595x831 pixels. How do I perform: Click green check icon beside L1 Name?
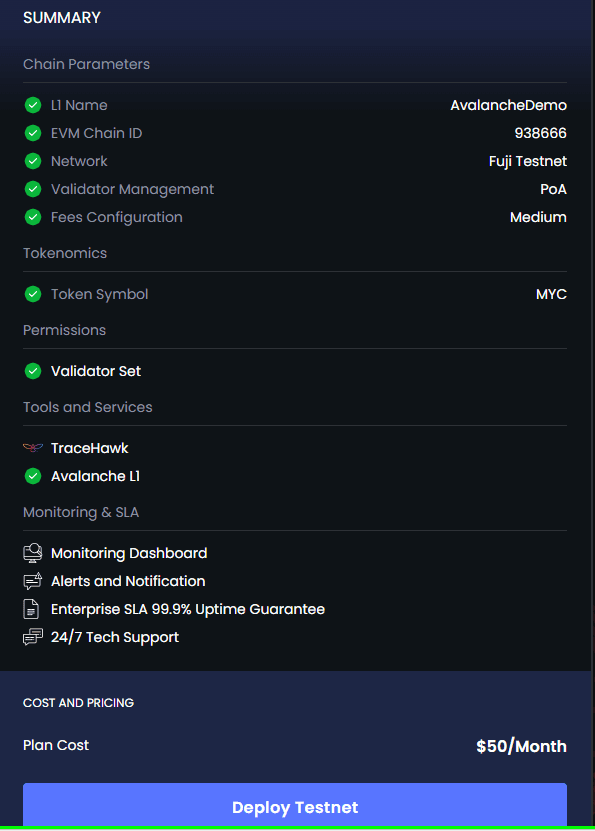(33, 105)
